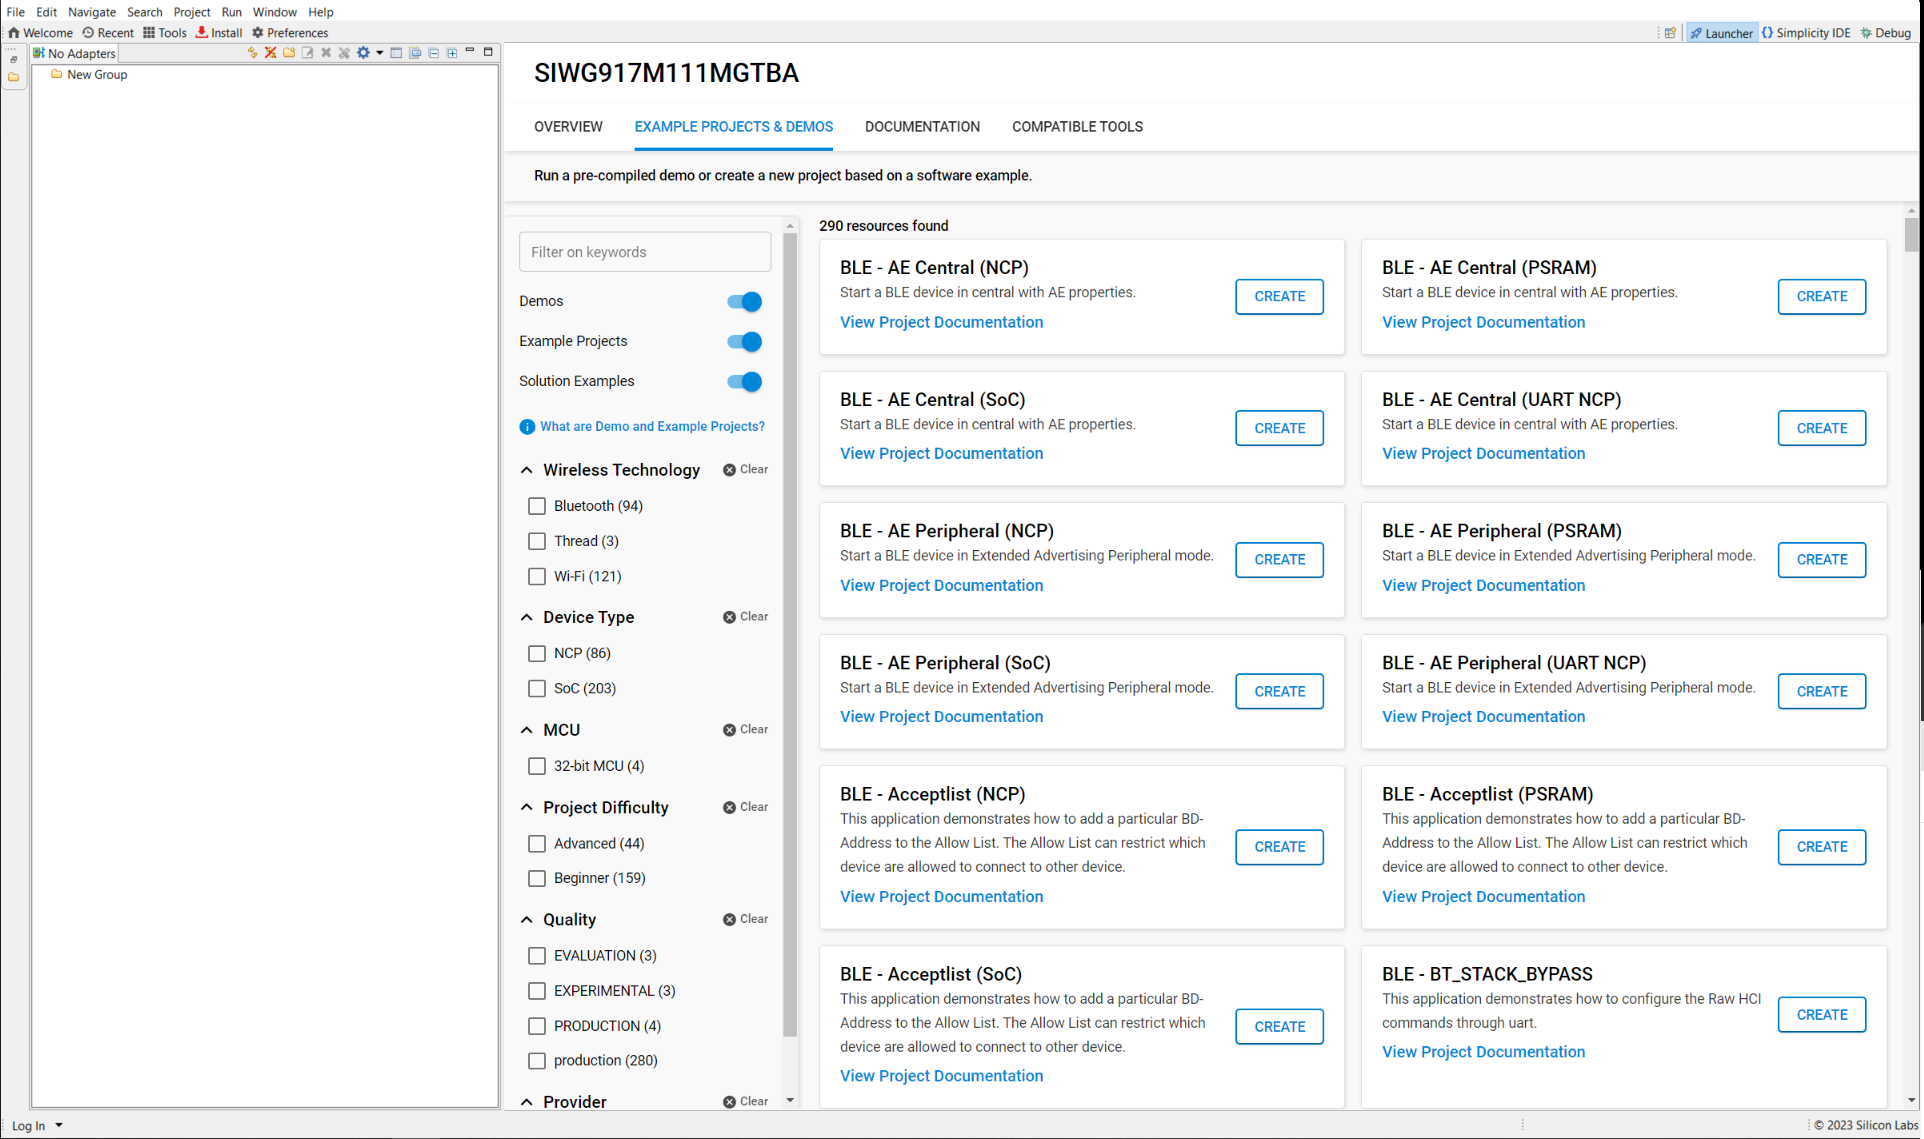Disable the Demos toggle switch

click(x=744, y=301)
